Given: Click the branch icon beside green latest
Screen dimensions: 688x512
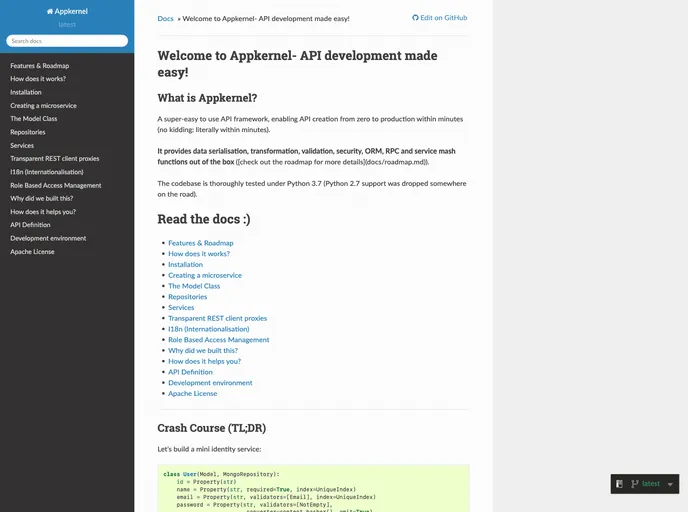Looking at the screenshot, I should coord(635,484).
